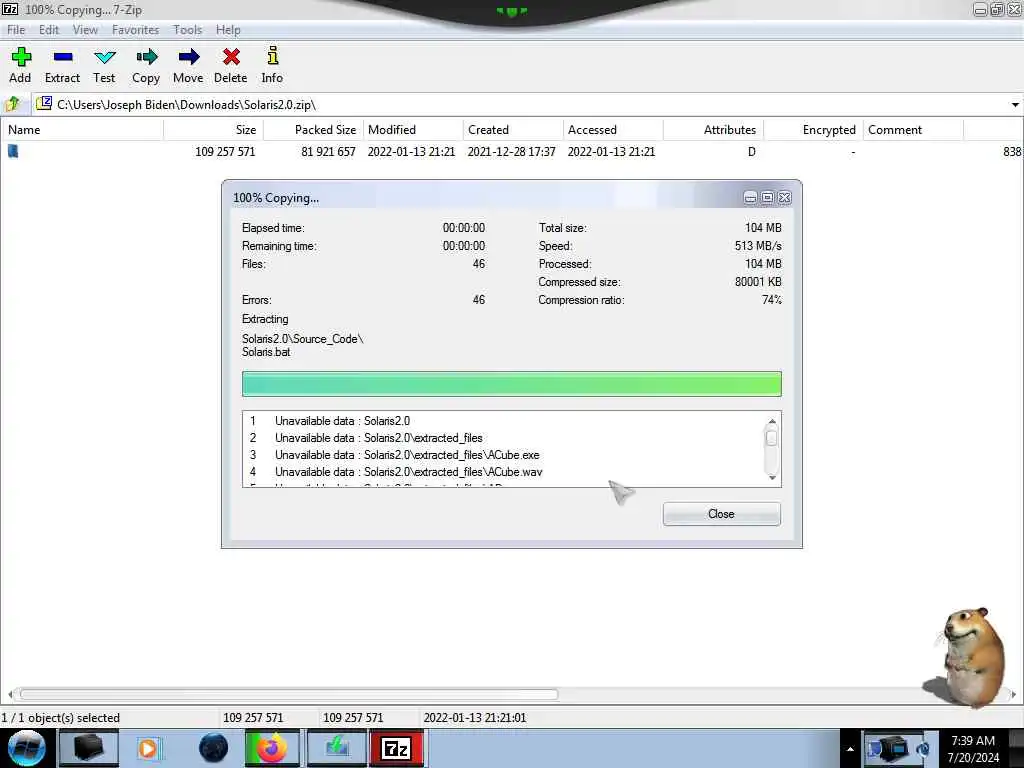1024x768 pixels.
Task: Sort by Attributes column header
Action: pos(713,129)
